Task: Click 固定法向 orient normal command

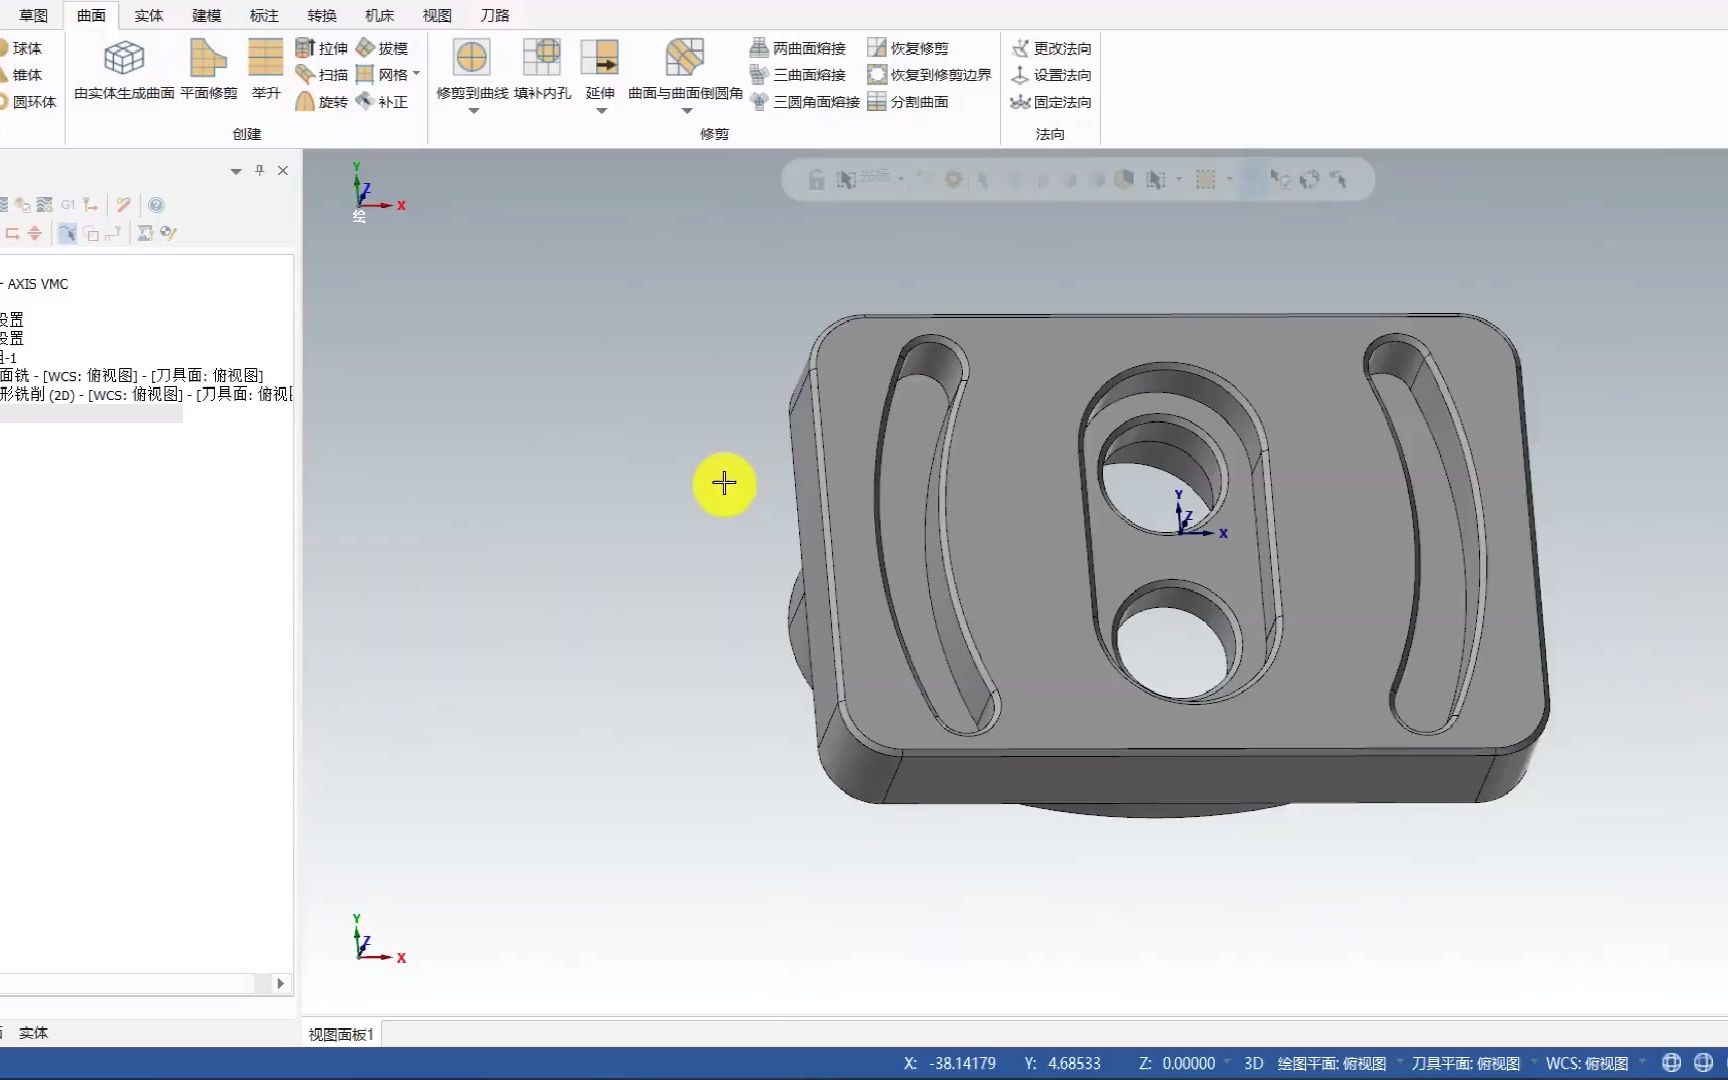Action: (1051, 102)
